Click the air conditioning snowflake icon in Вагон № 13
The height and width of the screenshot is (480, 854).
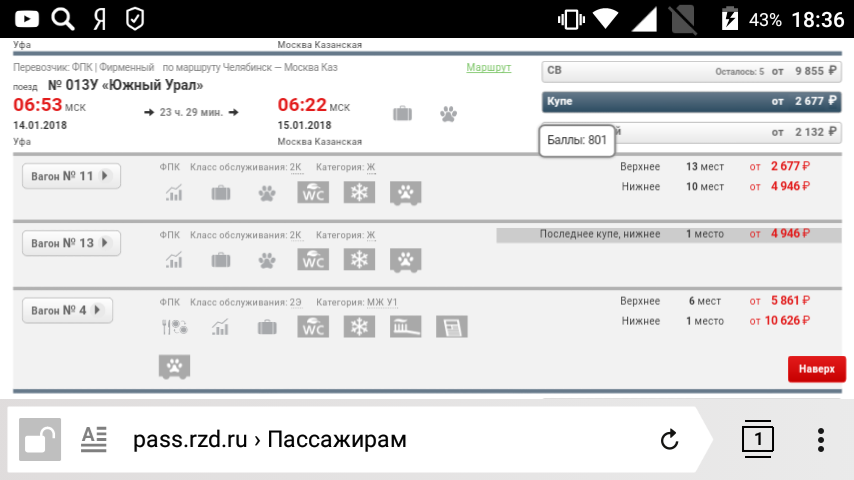[x=358, y=260]
